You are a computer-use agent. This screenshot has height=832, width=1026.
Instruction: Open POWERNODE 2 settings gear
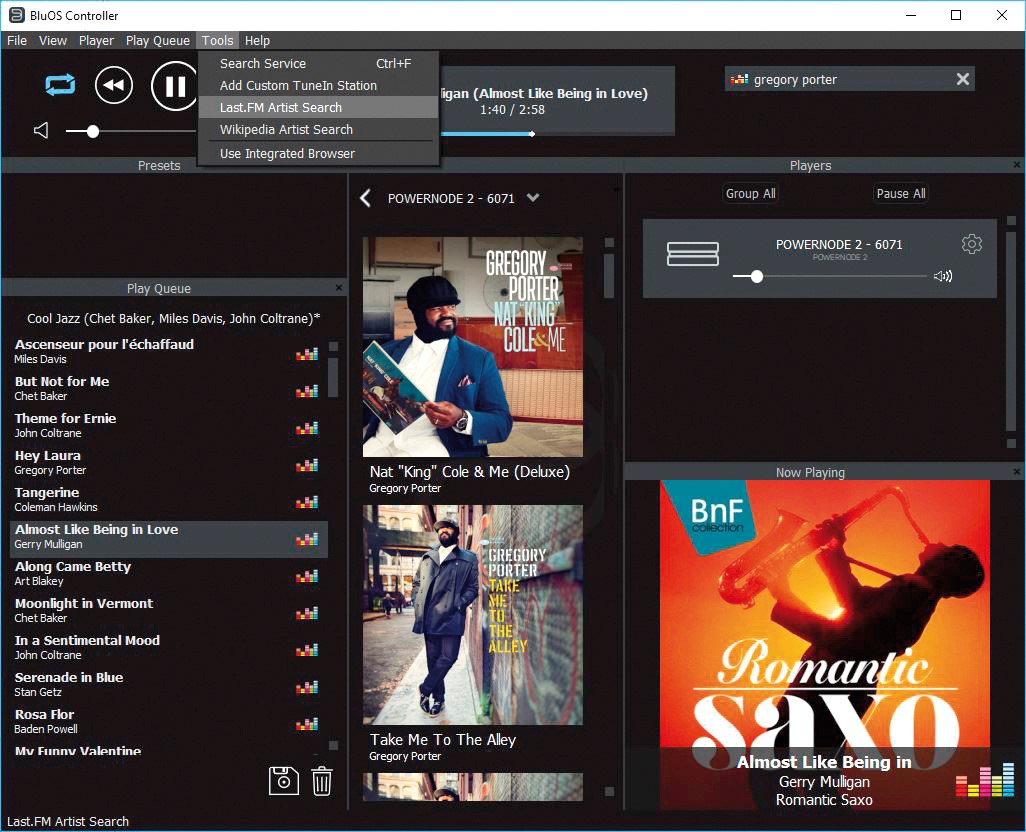[x=972, y=244]
